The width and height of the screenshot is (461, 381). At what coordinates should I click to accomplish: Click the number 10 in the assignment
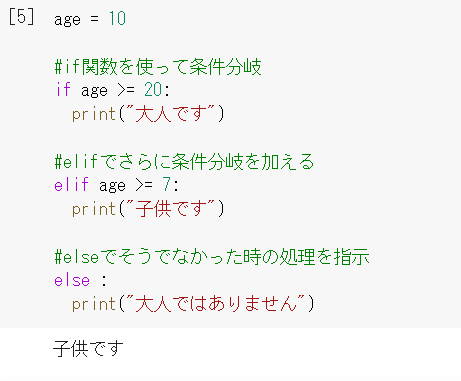click(118, 18)
